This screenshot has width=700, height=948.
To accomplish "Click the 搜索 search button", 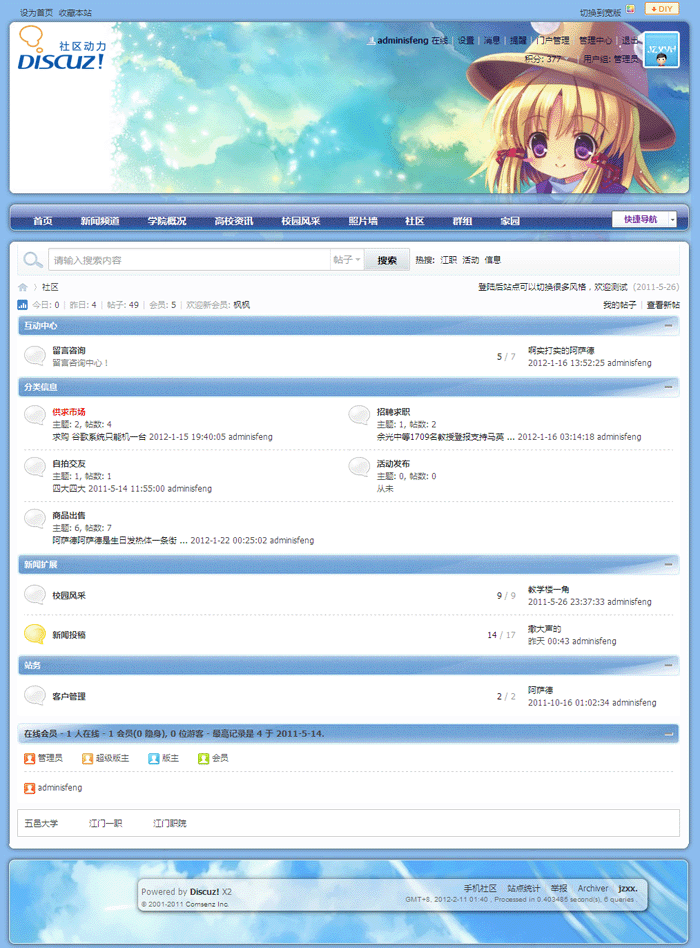I will [387, 260].
